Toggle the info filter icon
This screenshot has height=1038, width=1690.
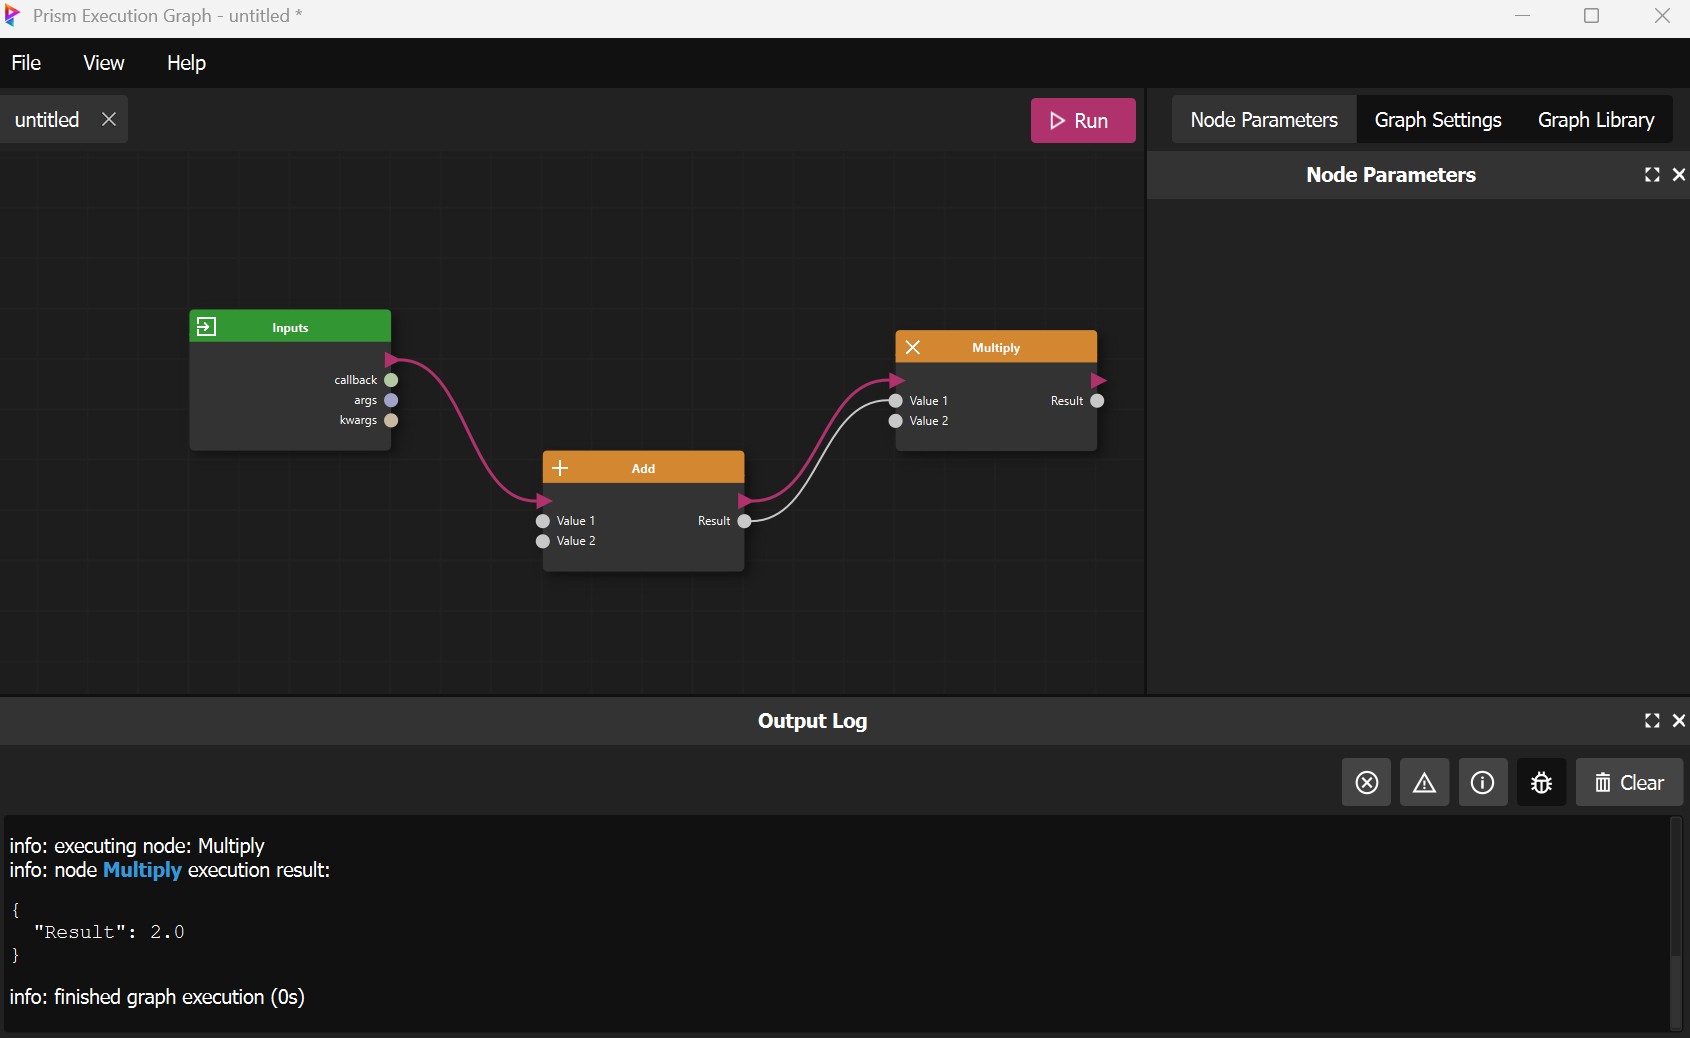click(x=1482, y=783)
